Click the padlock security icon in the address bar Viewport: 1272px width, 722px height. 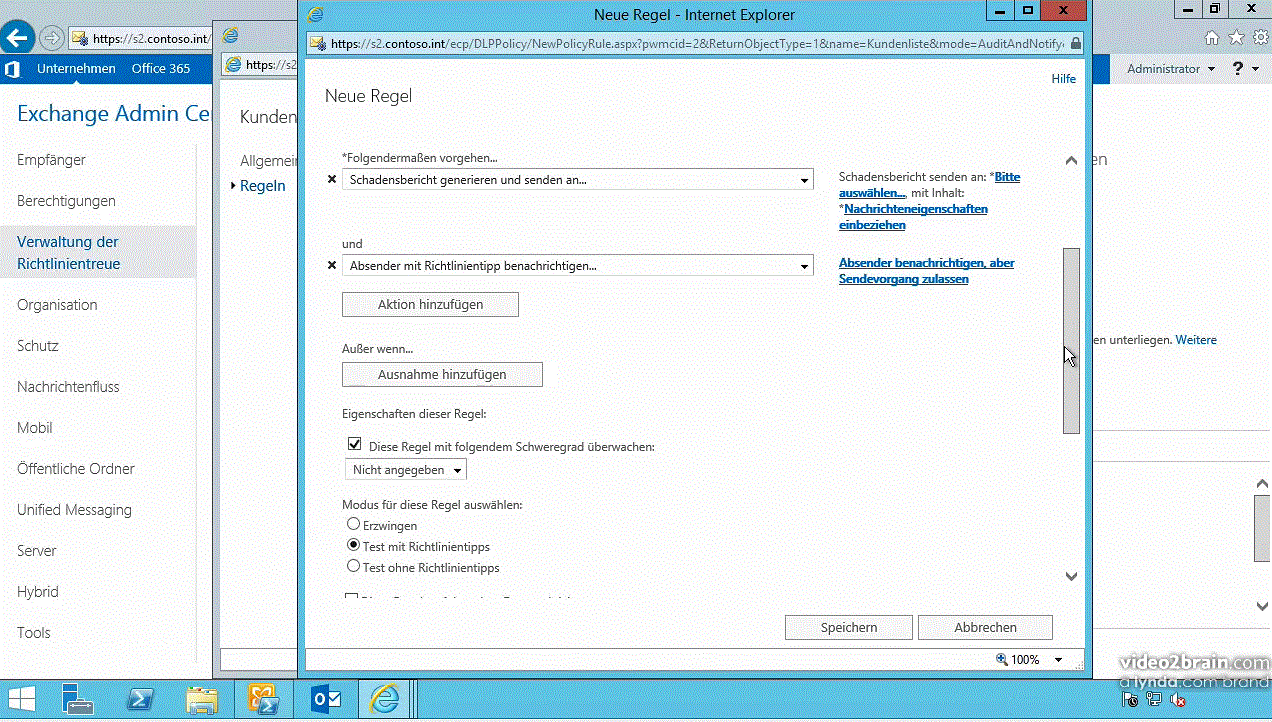point(1075,44)
